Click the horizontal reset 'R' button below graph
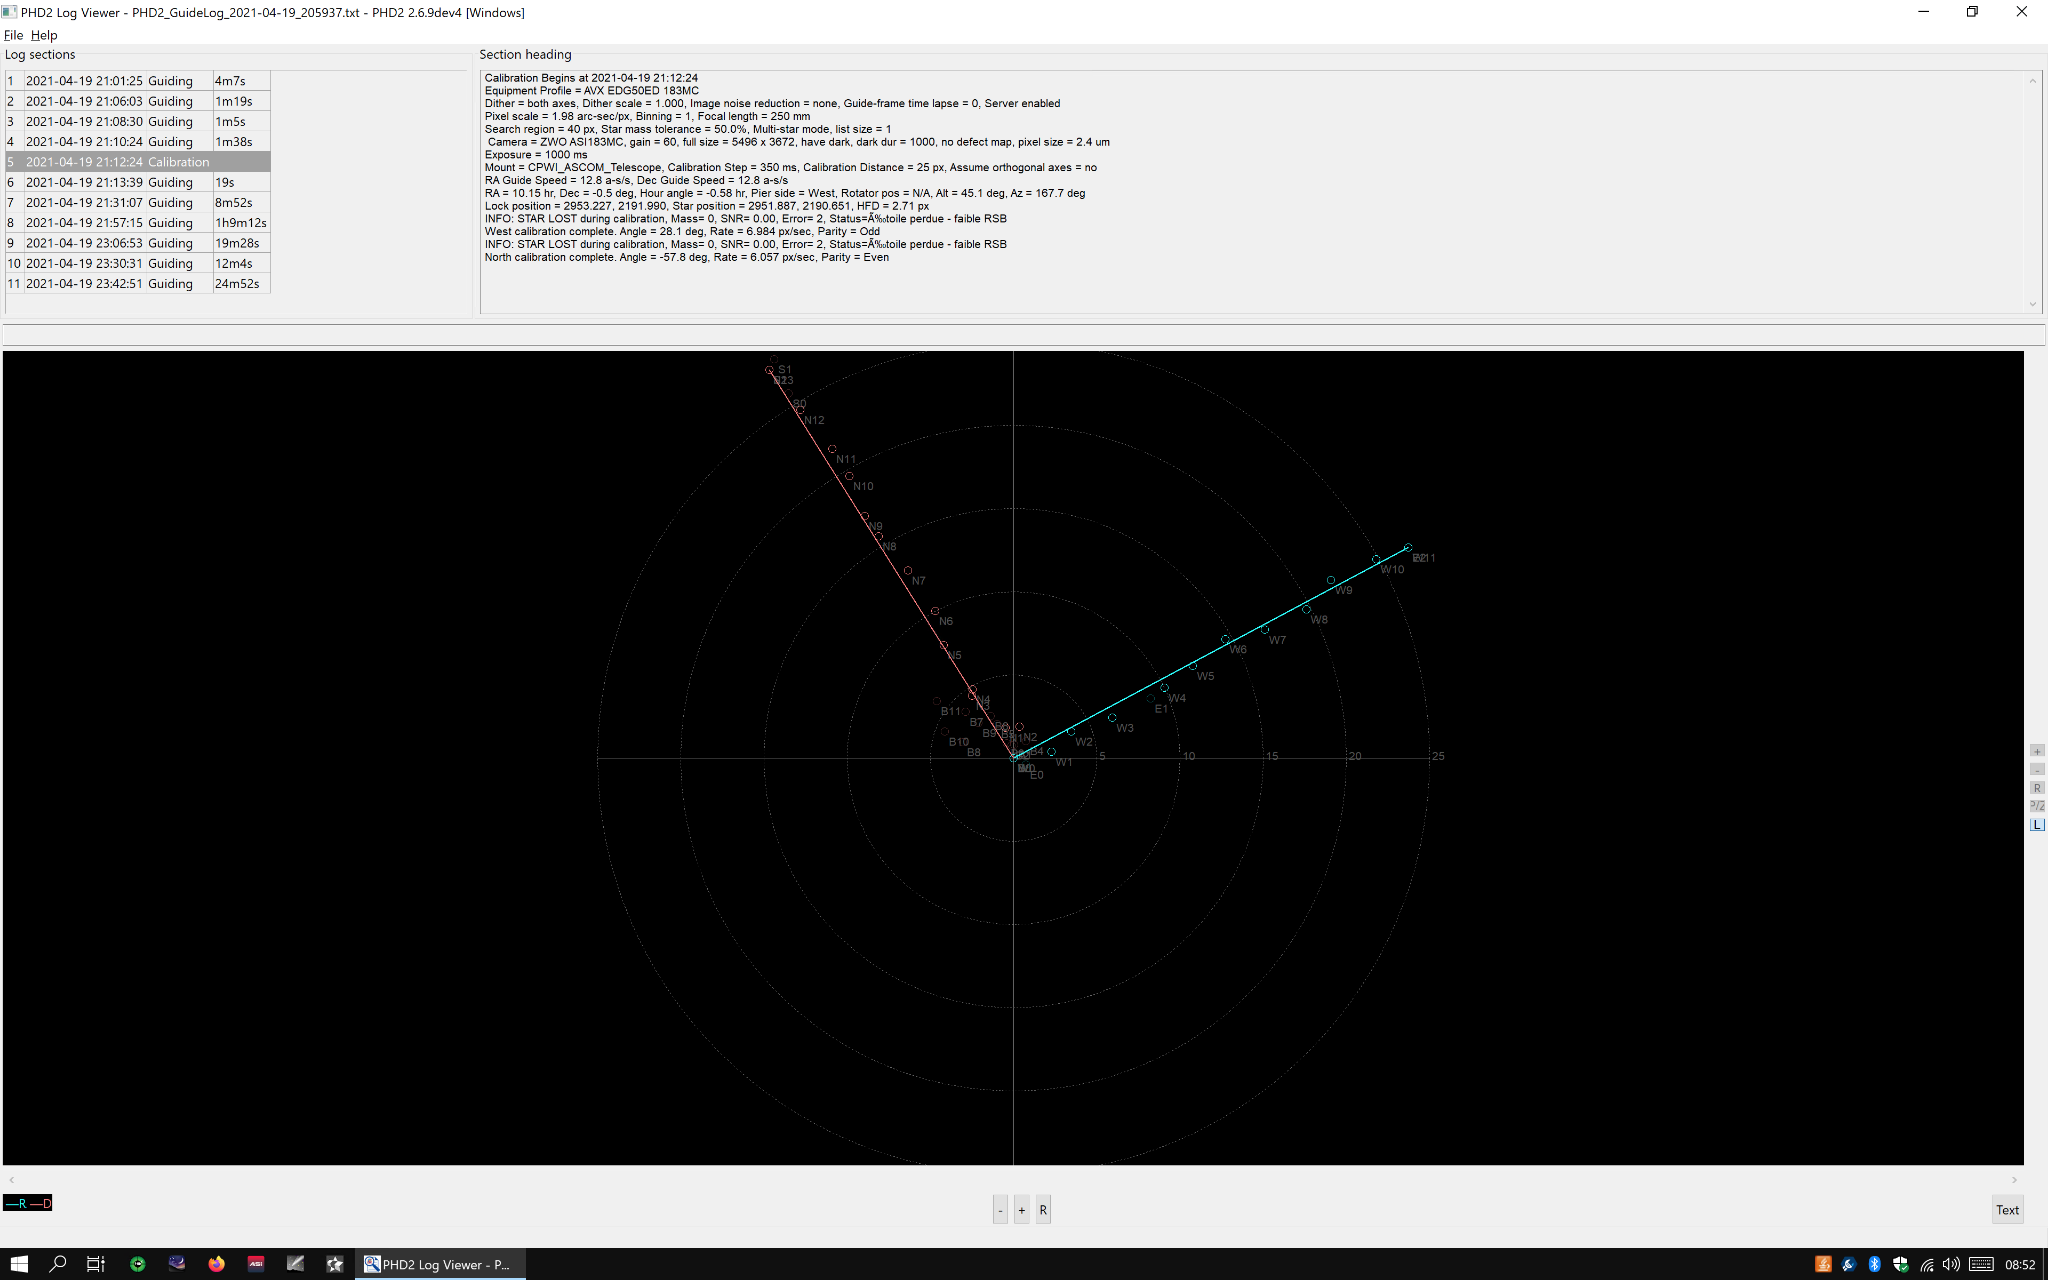Screen dimensions: 2048x1280 tap(1043, 1210)
